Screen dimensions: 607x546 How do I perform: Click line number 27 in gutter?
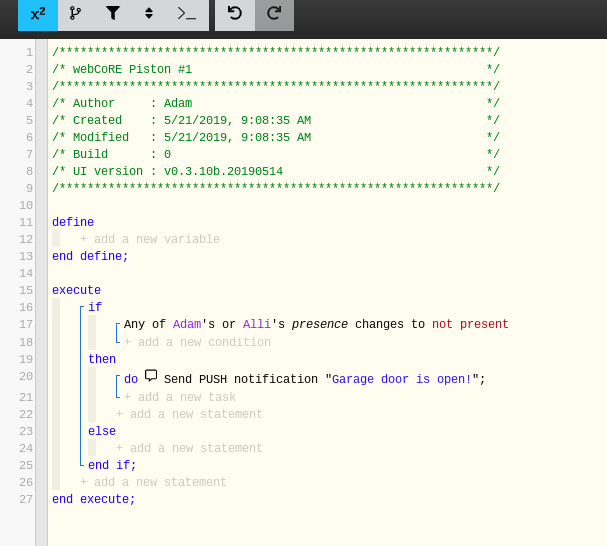(26, 499)
